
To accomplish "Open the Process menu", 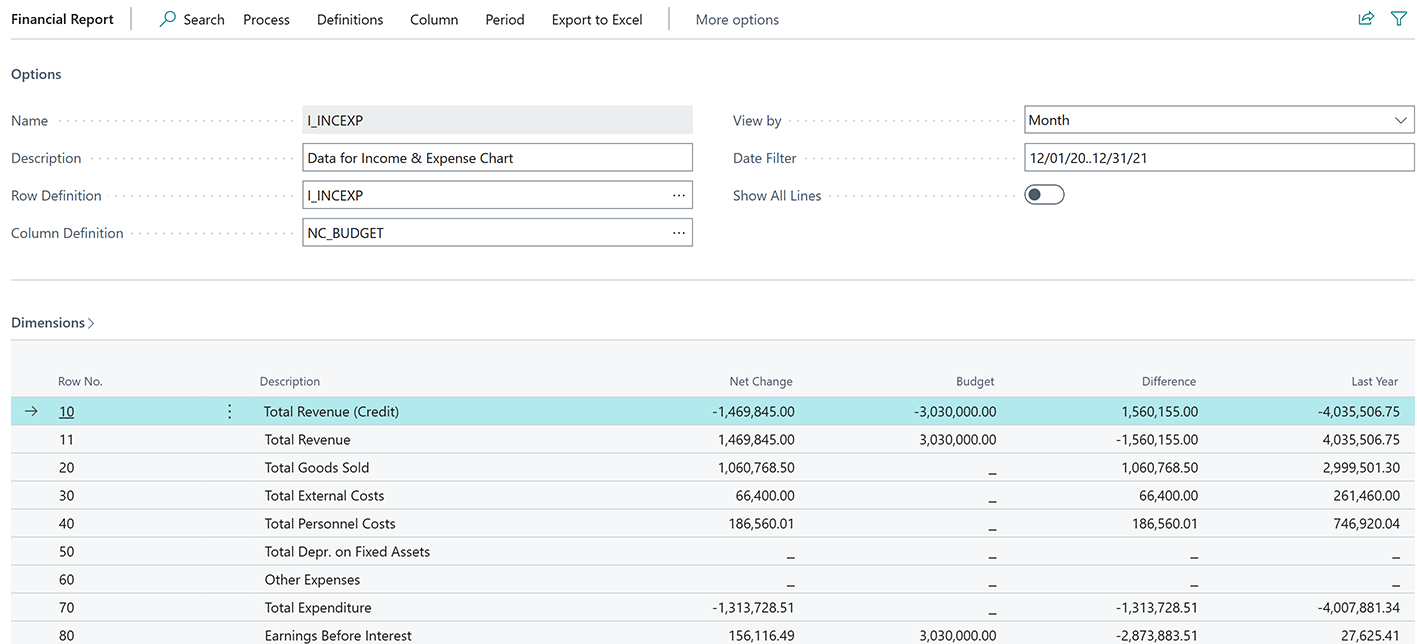I will (x=266, y=19).
